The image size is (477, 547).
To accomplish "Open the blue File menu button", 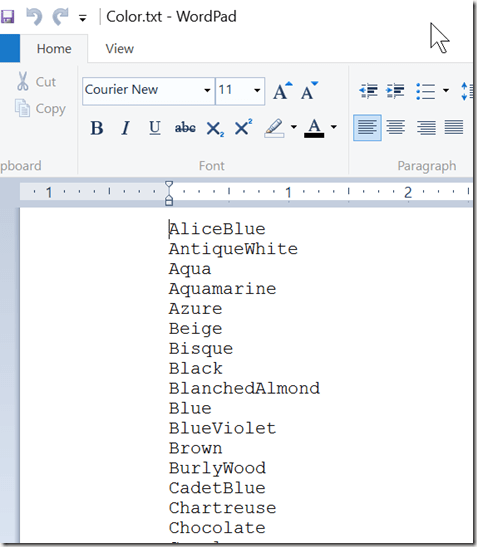I will (10, 48).
